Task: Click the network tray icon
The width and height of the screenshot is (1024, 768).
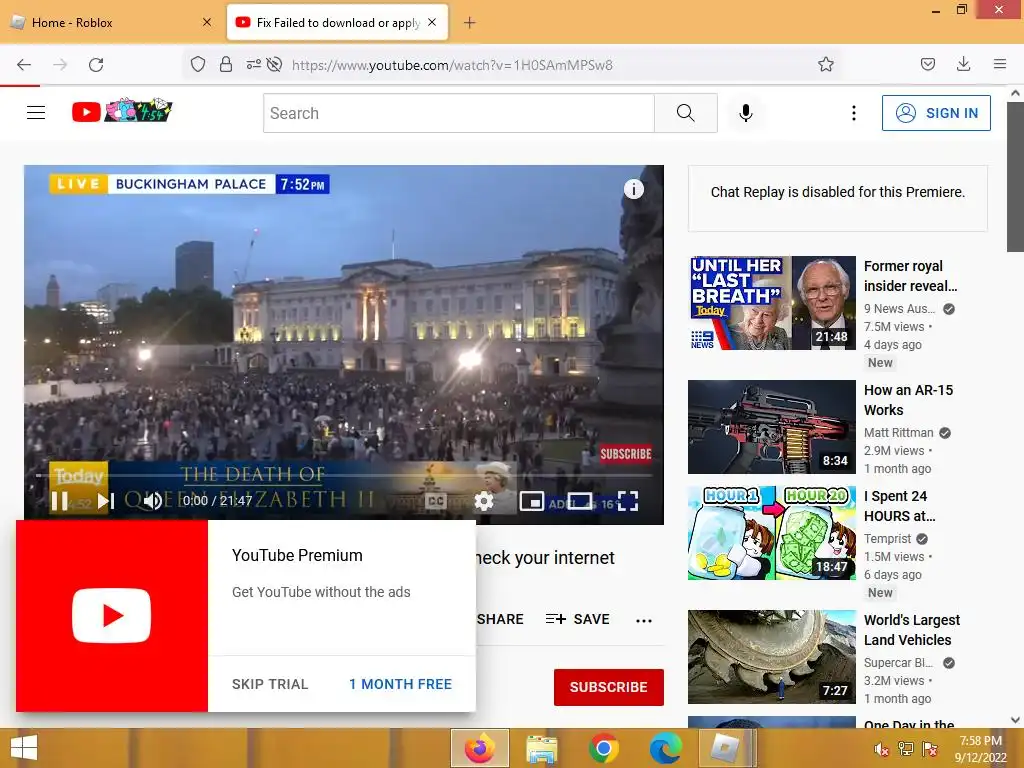Action: [x=906, y=748]
